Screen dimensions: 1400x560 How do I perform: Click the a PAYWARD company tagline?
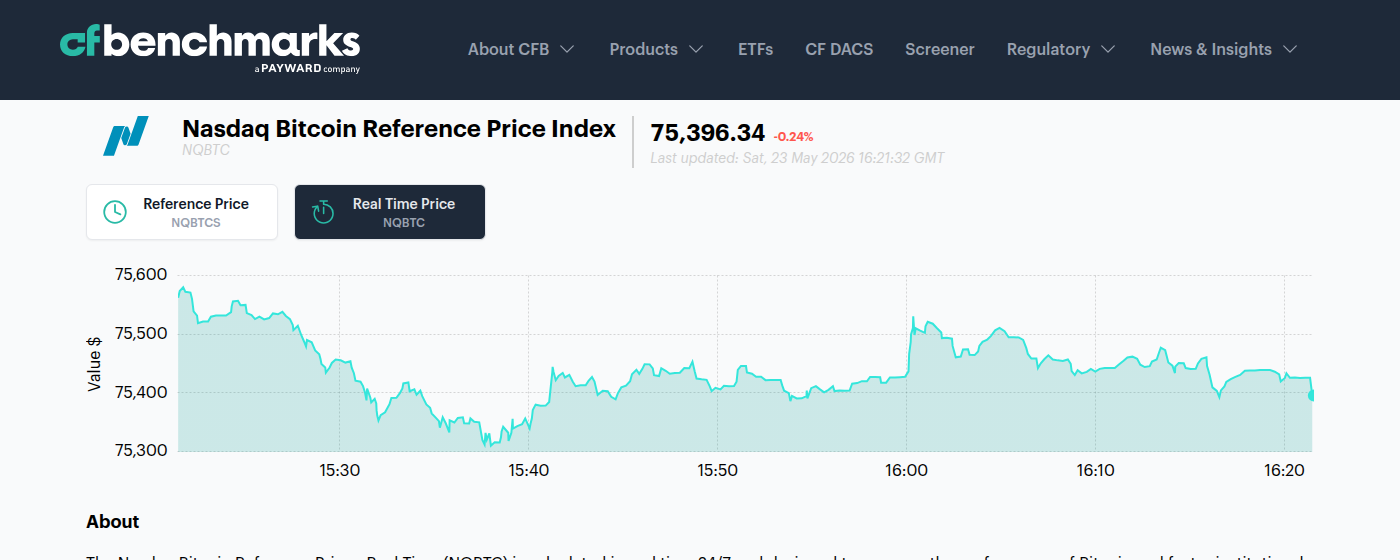pyautogui.click(x=307, y=69)
